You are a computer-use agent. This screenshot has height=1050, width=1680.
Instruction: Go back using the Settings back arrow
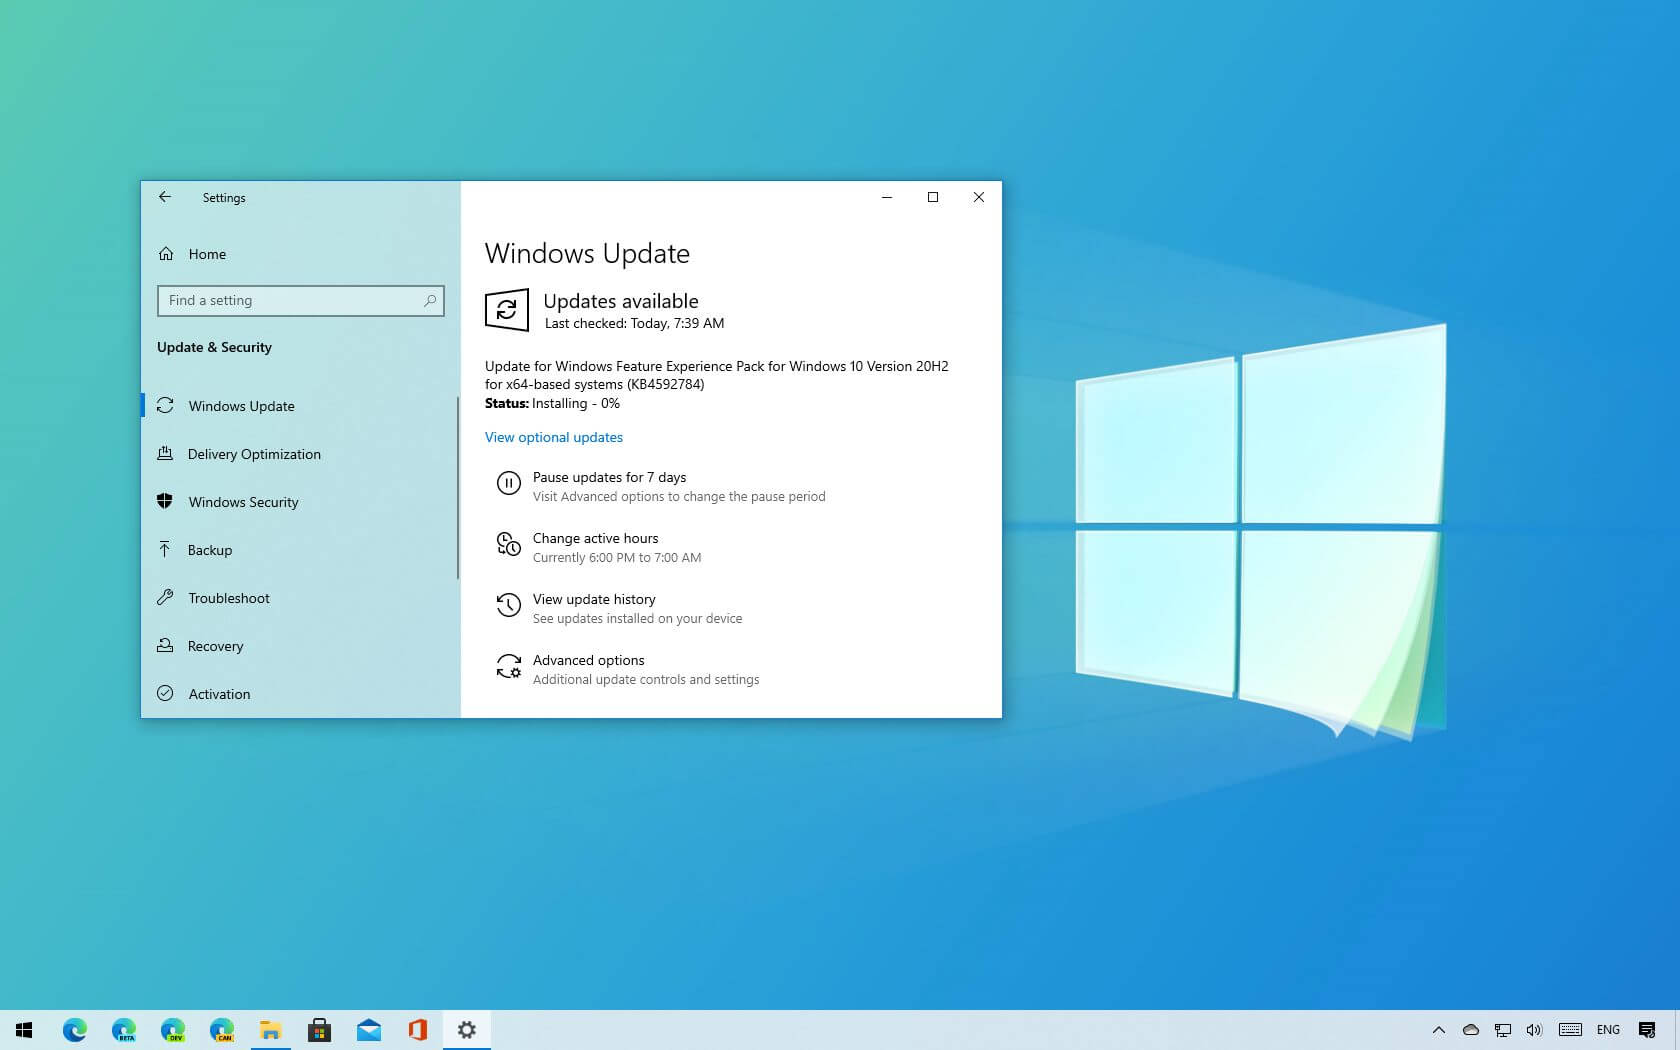(165, 197)
